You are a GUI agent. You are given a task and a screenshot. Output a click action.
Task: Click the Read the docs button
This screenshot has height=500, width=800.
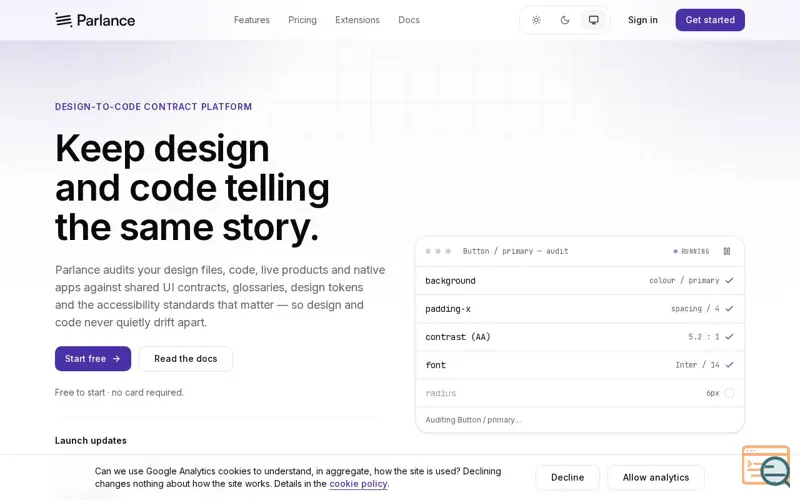click(186, 359)
